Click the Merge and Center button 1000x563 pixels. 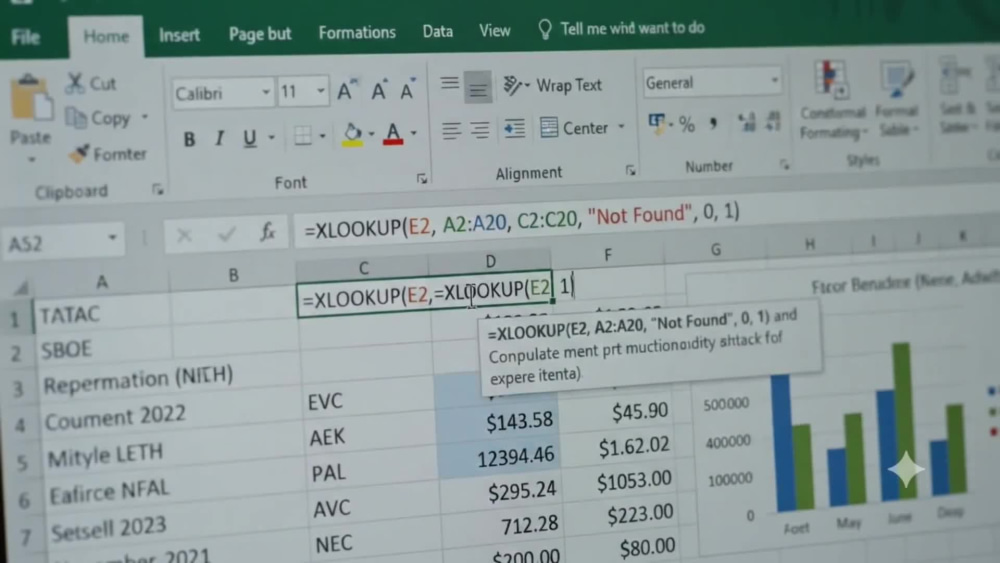pos(574,128)
